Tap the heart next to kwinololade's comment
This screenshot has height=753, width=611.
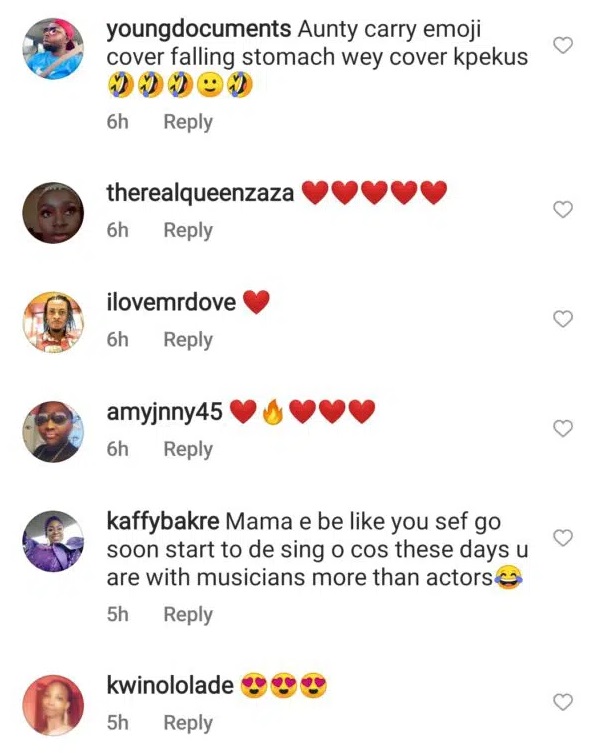[563, 702]
